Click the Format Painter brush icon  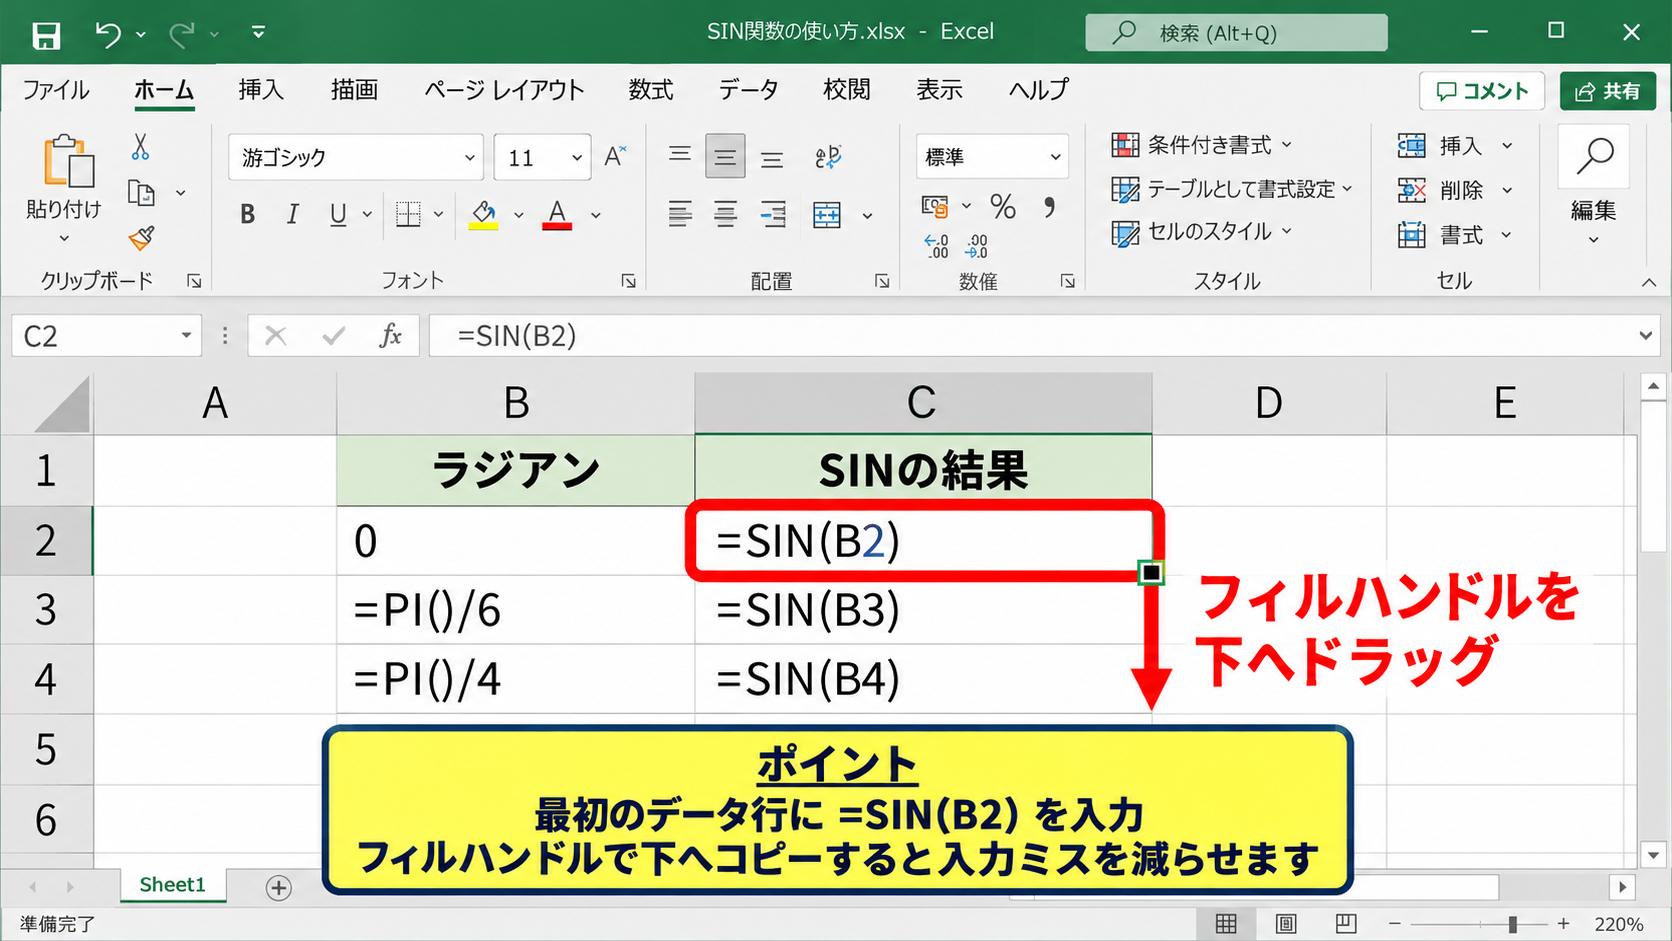[141, 238]
